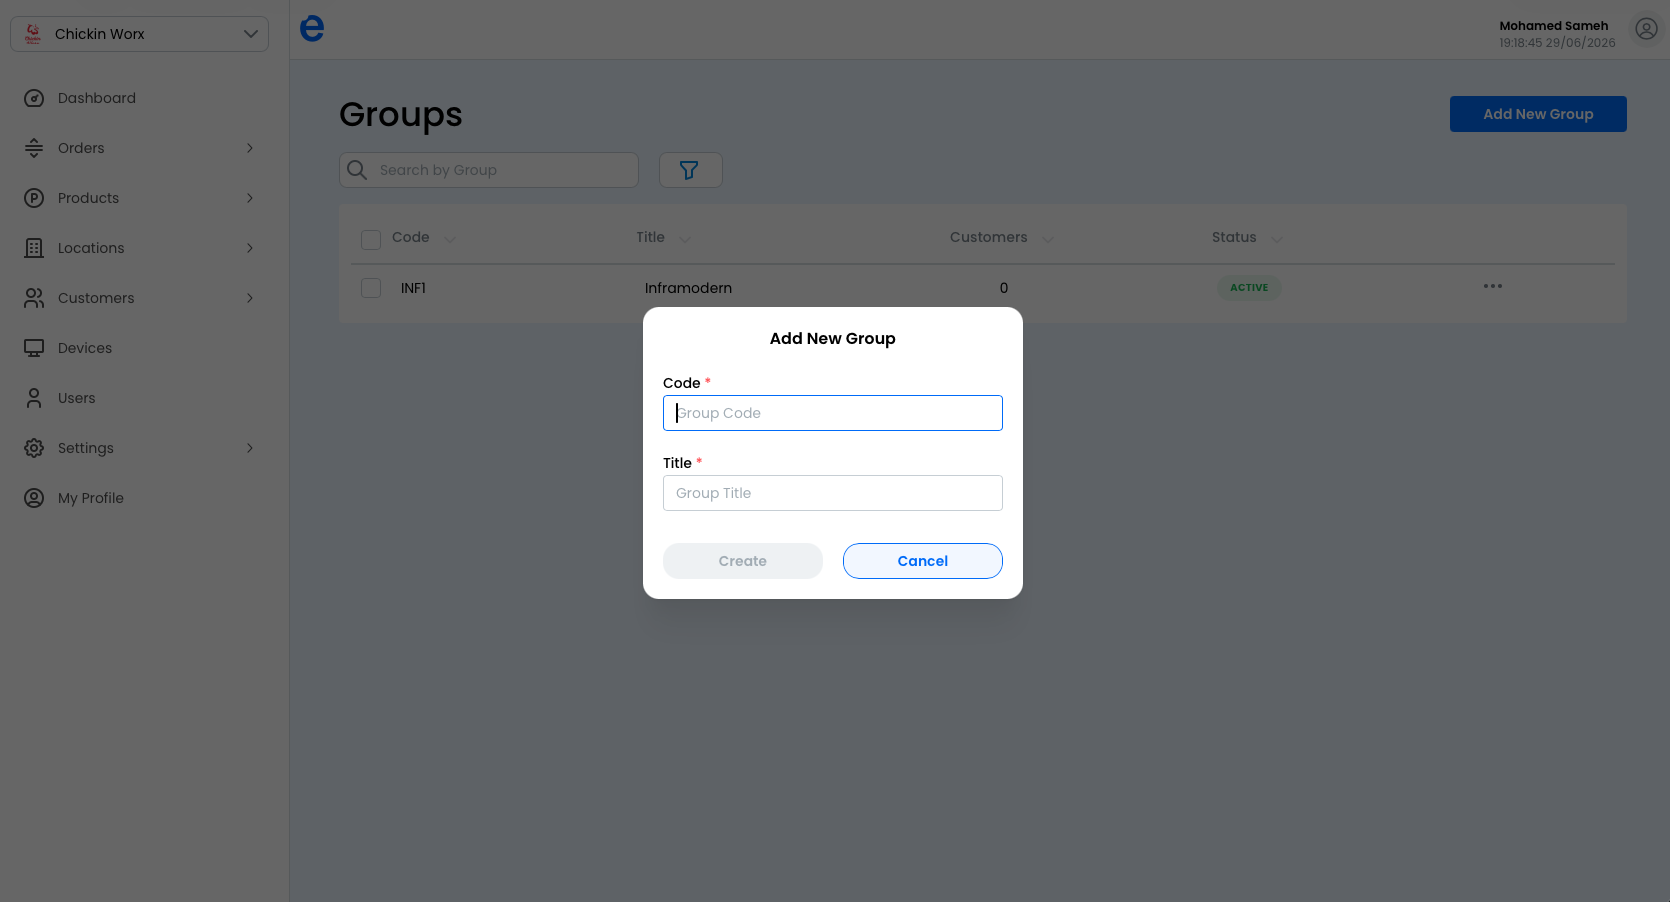This screenshot has width=1670, height=902.
Task: Sort by the Code column arrow
Action: 449,238
